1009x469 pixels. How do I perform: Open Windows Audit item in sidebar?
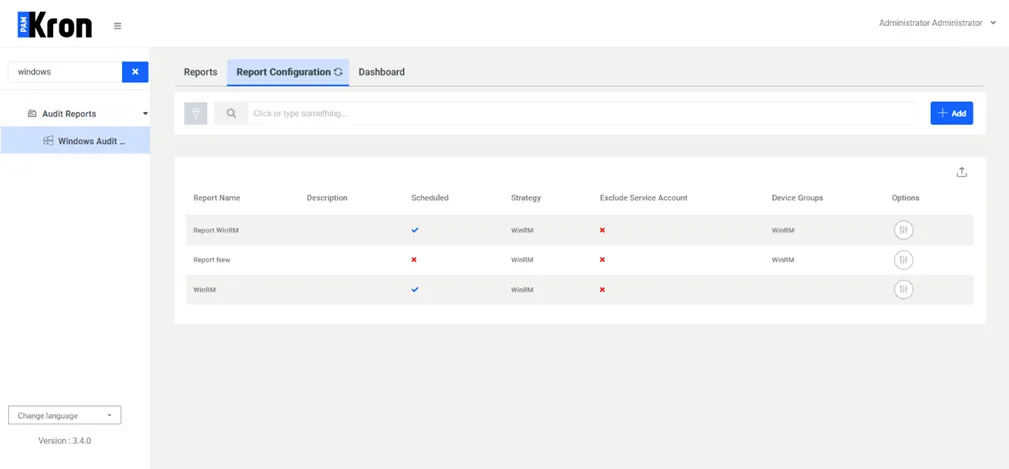tap(75, 141)
